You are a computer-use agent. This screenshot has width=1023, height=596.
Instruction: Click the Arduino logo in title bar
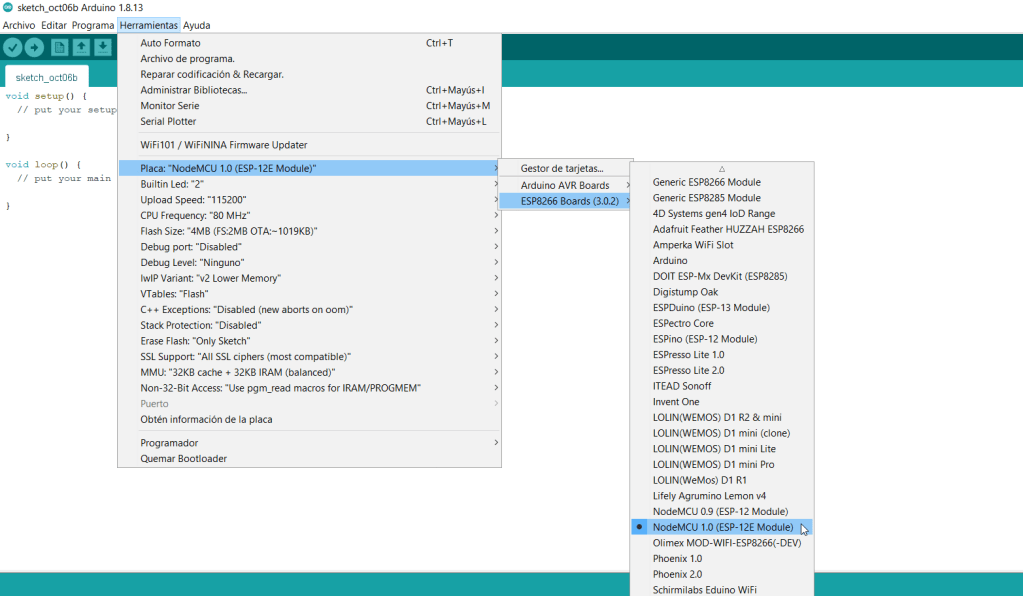tap(8, 8)
